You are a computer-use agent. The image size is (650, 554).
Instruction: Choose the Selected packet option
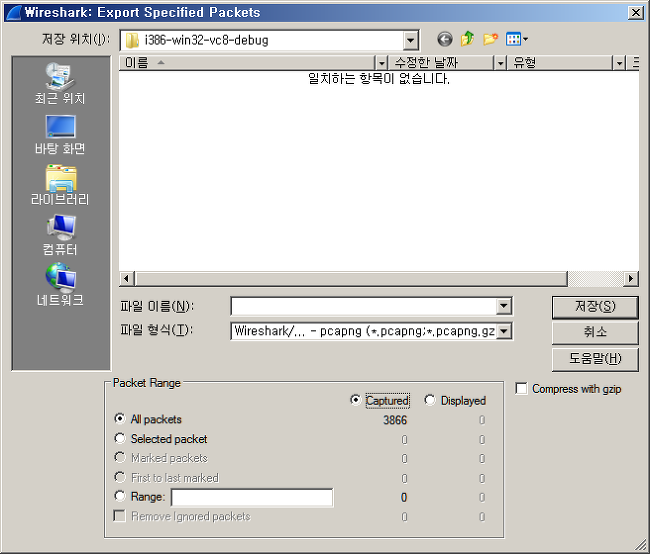coord(119,438)
